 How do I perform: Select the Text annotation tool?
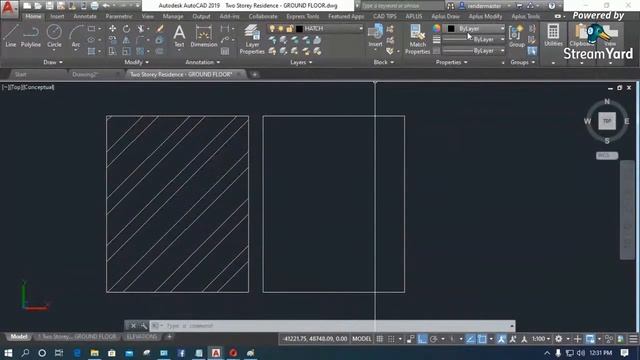coord(179,36)
